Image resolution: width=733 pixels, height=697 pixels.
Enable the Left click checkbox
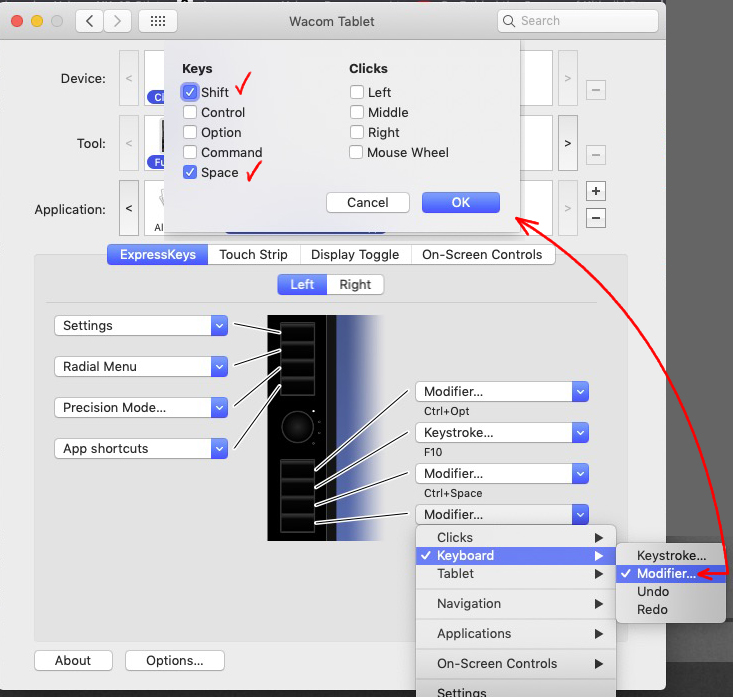357,92
